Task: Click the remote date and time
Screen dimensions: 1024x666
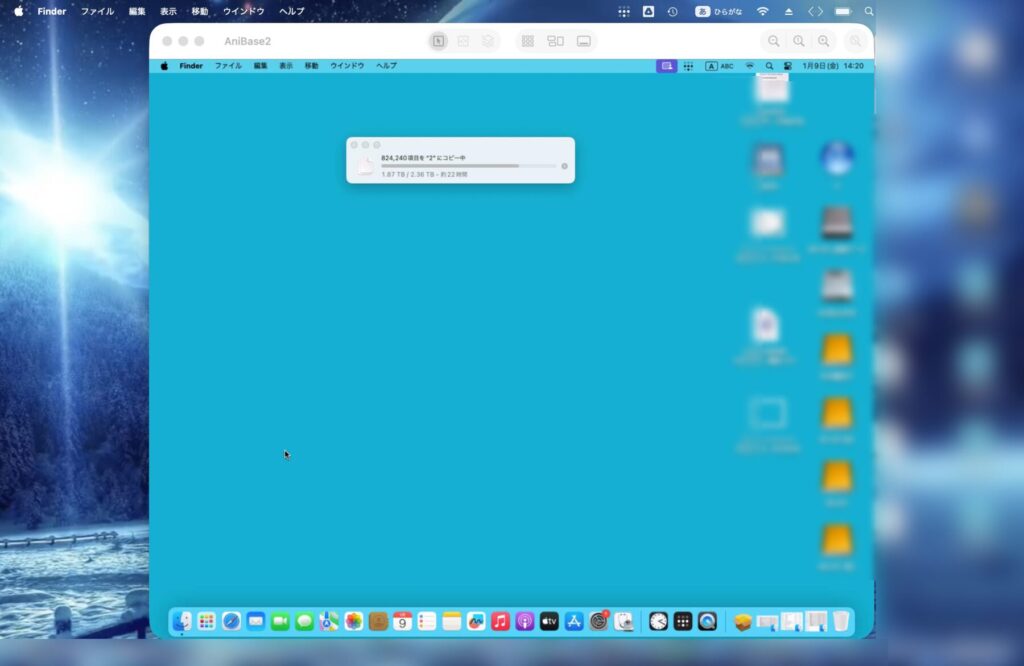Action: pyautogui.click(x=832, y=66)
